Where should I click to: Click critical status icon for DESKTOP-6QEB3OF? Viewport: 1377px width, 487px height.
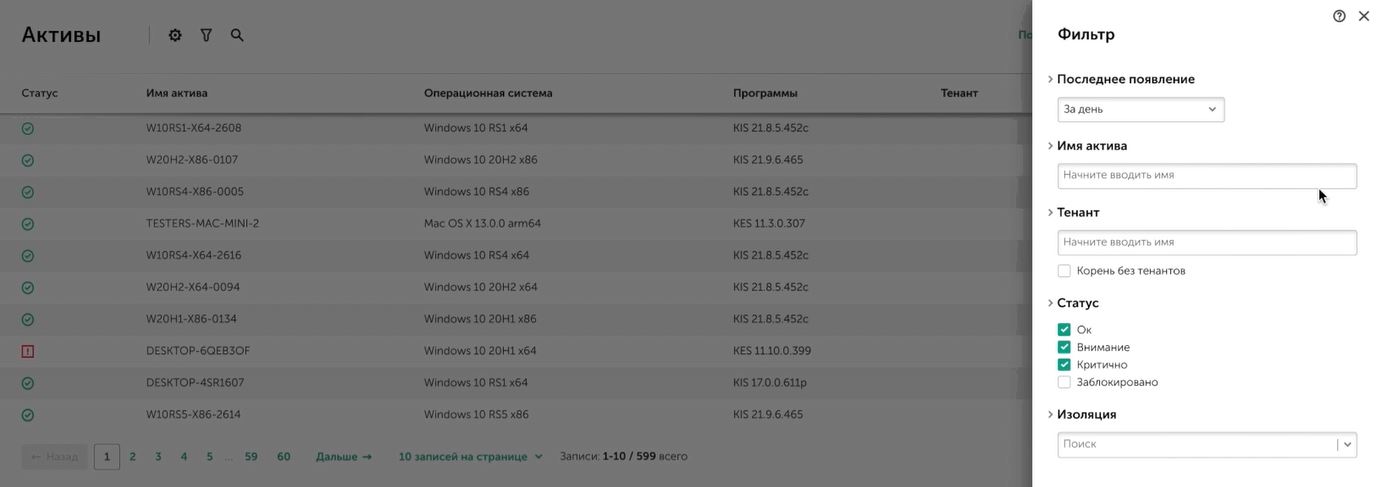coord(28,351)
